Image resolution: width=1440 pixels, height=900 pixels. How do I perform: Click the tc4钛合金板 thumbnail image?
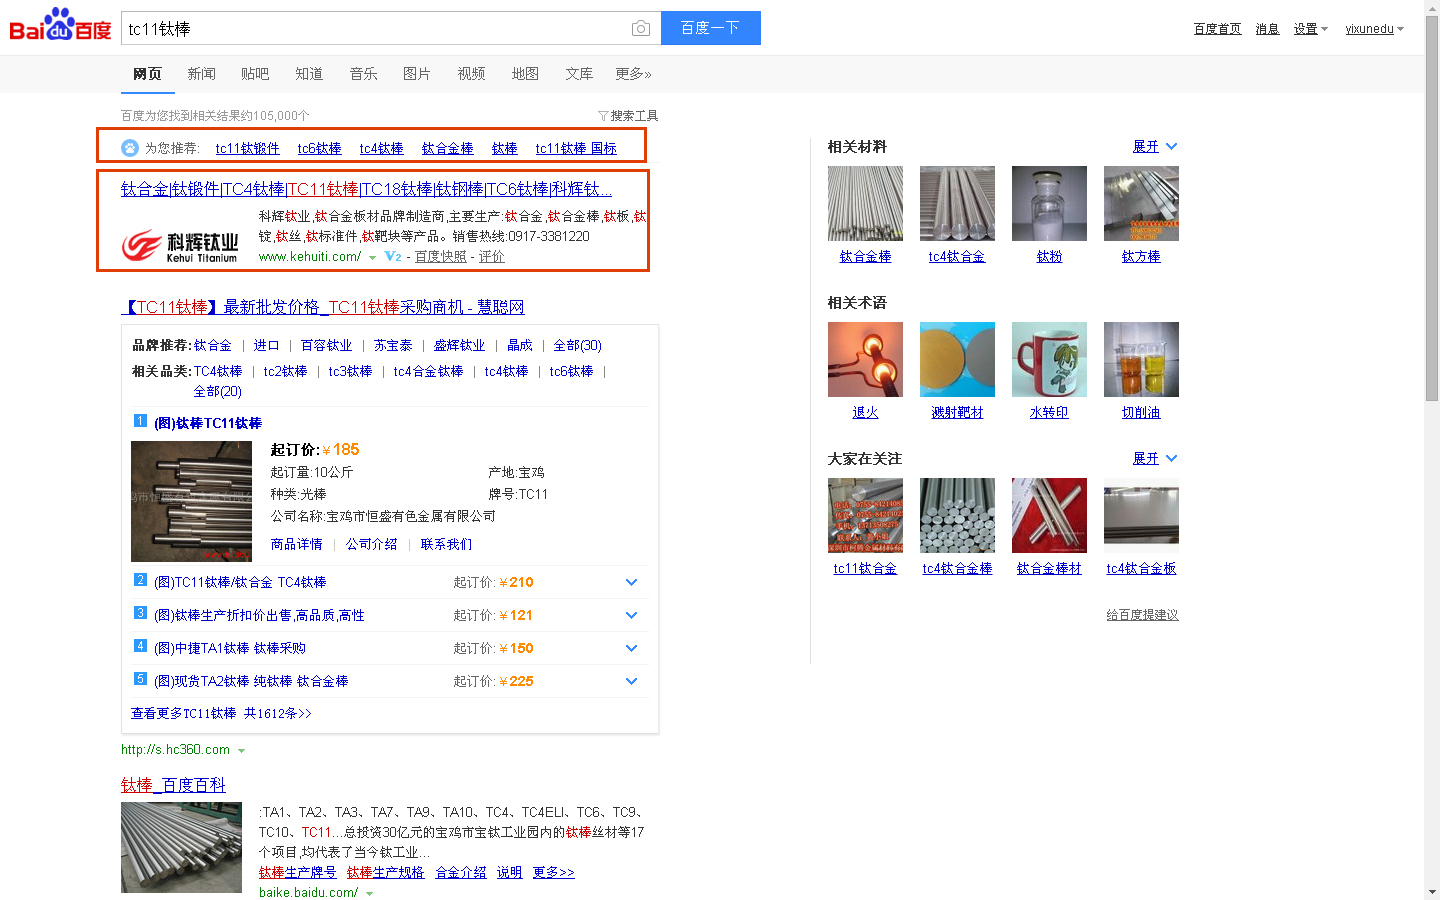(1141, 515)
